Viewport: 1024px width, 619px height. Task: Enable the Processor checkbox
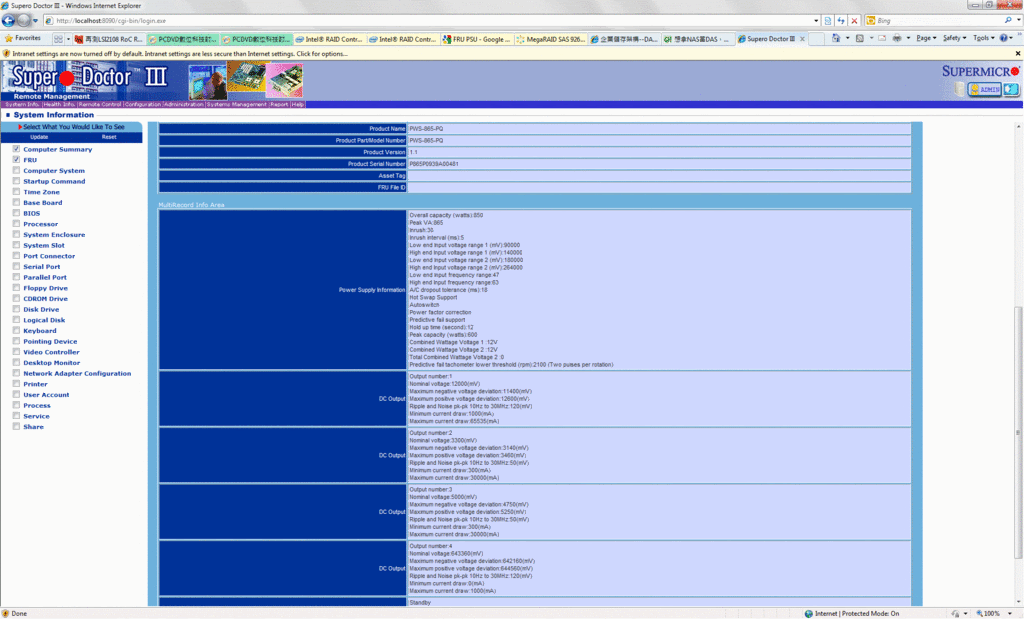click(x=16, y=224)
